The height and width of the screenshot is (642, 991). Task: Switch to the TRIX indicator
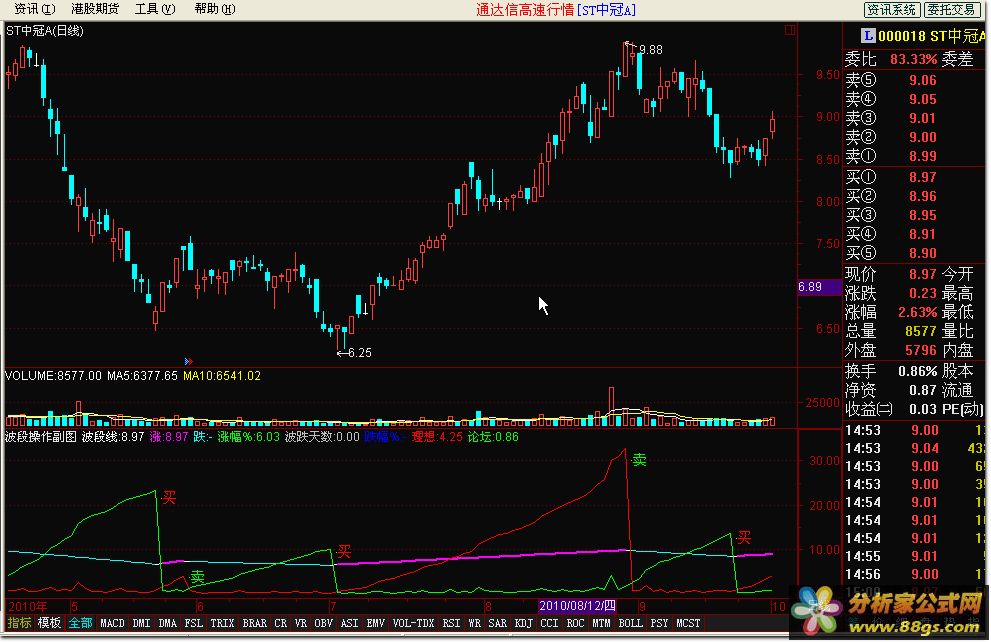(x=222, y=623)
